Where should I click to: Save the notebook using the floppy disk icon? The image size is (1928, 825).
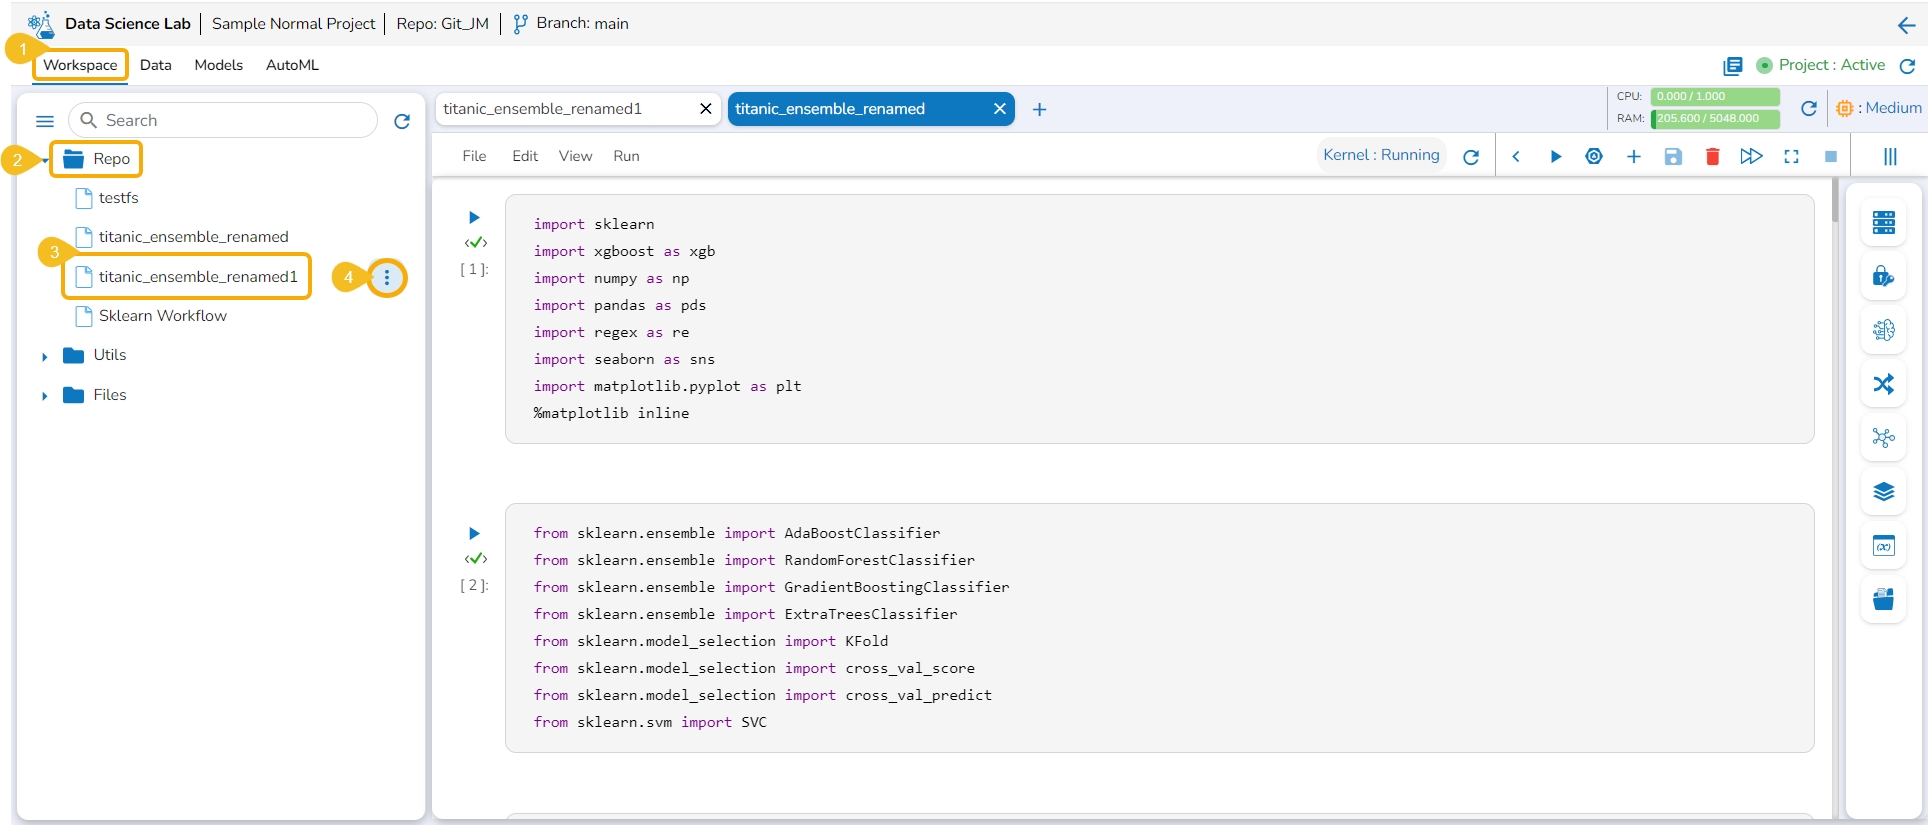tap(1673, 157)
